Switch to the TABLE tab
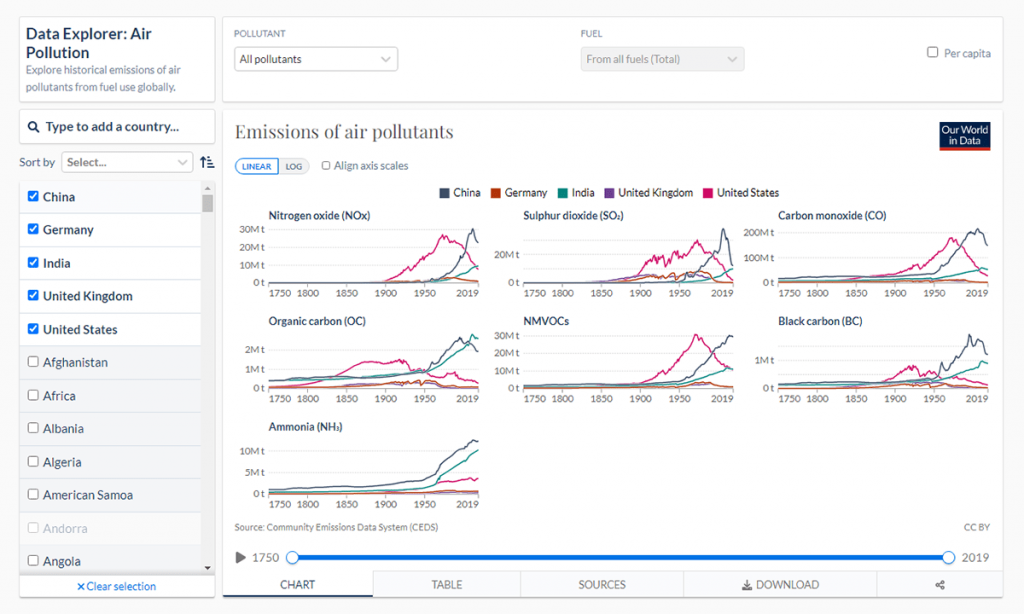This screenshot has width=1024, height=614. pos(446,584)
